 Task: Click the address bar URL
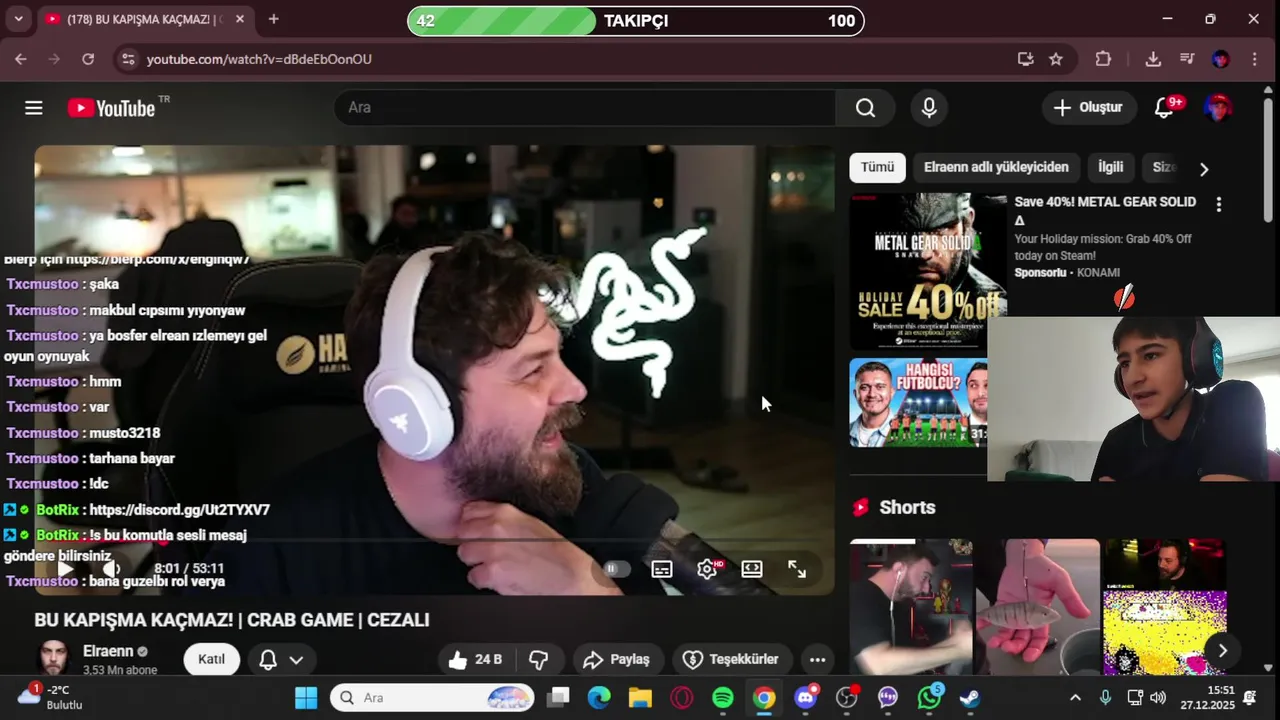point(259,59)
